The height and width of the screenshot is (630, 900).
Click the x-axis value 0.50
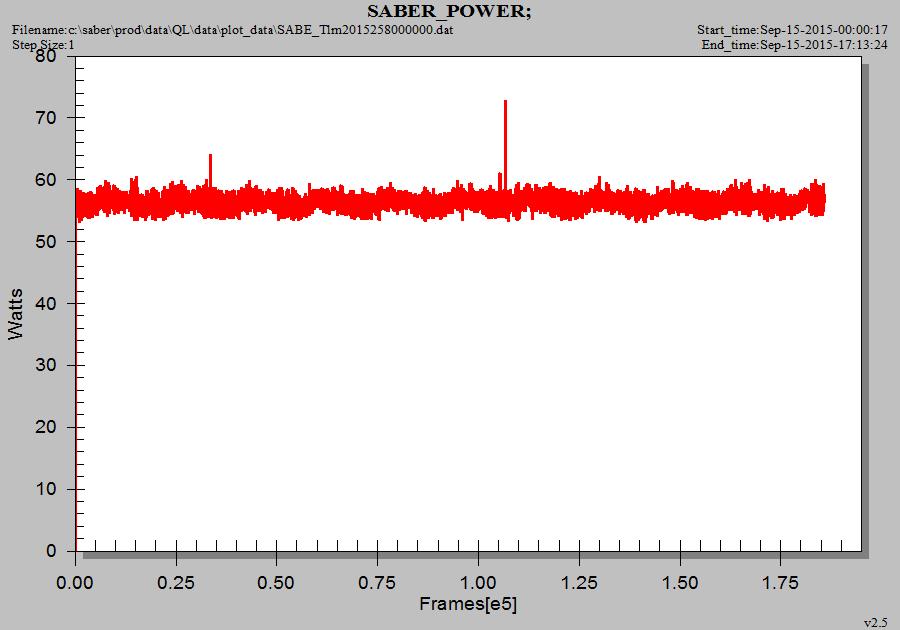click(x=276, y=583)
